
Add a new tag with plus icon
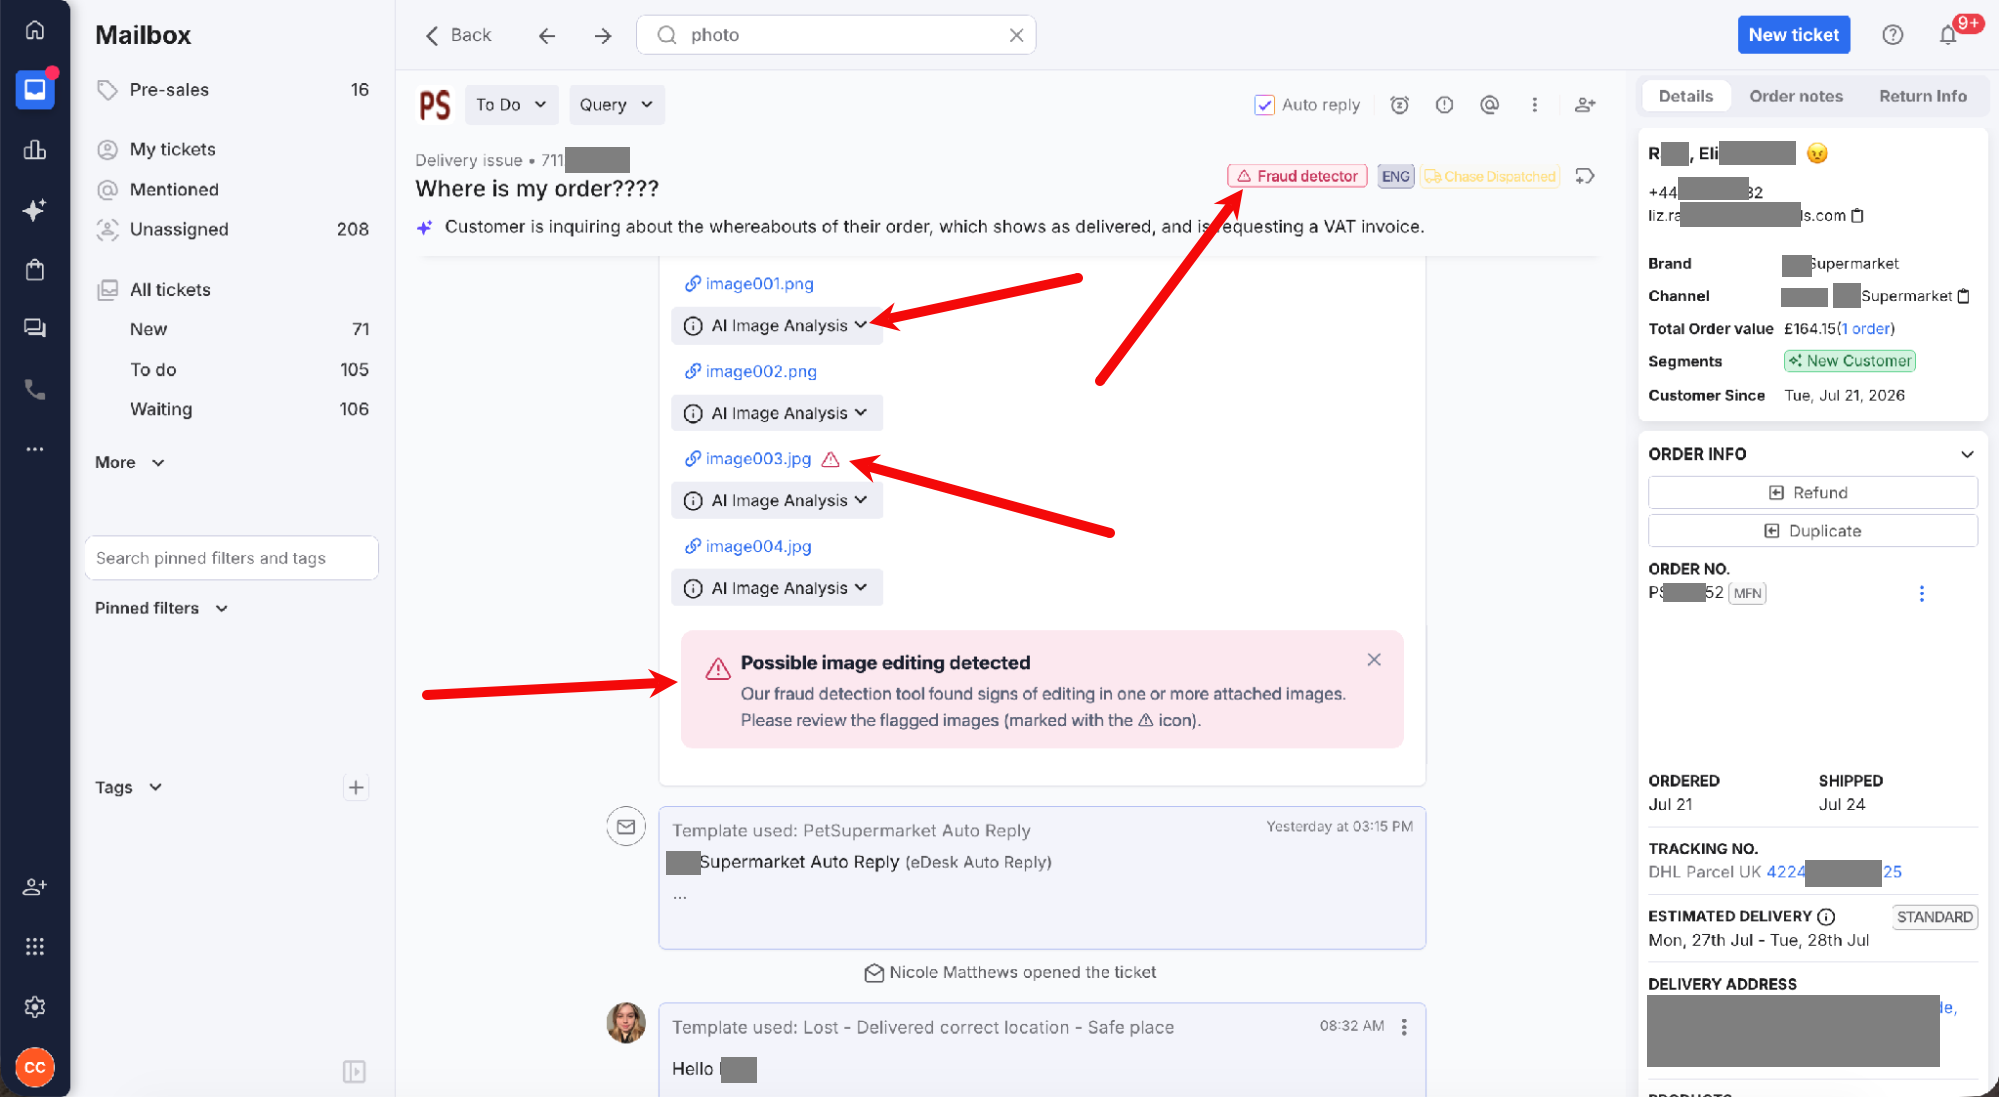[x=356, y=788]
